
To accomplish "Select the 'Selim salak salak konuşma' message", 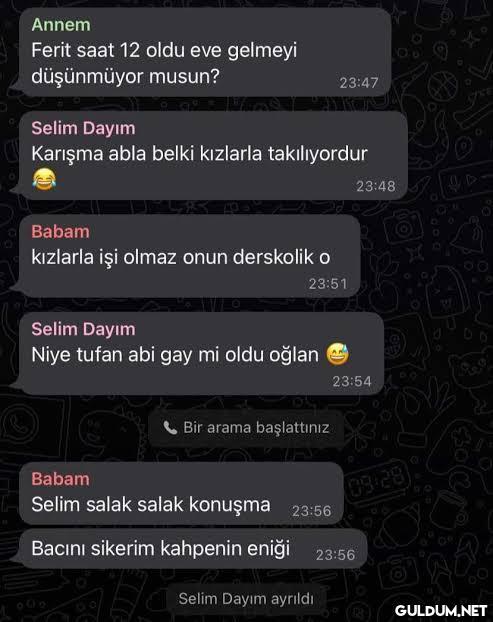I will tap(181, 493).
